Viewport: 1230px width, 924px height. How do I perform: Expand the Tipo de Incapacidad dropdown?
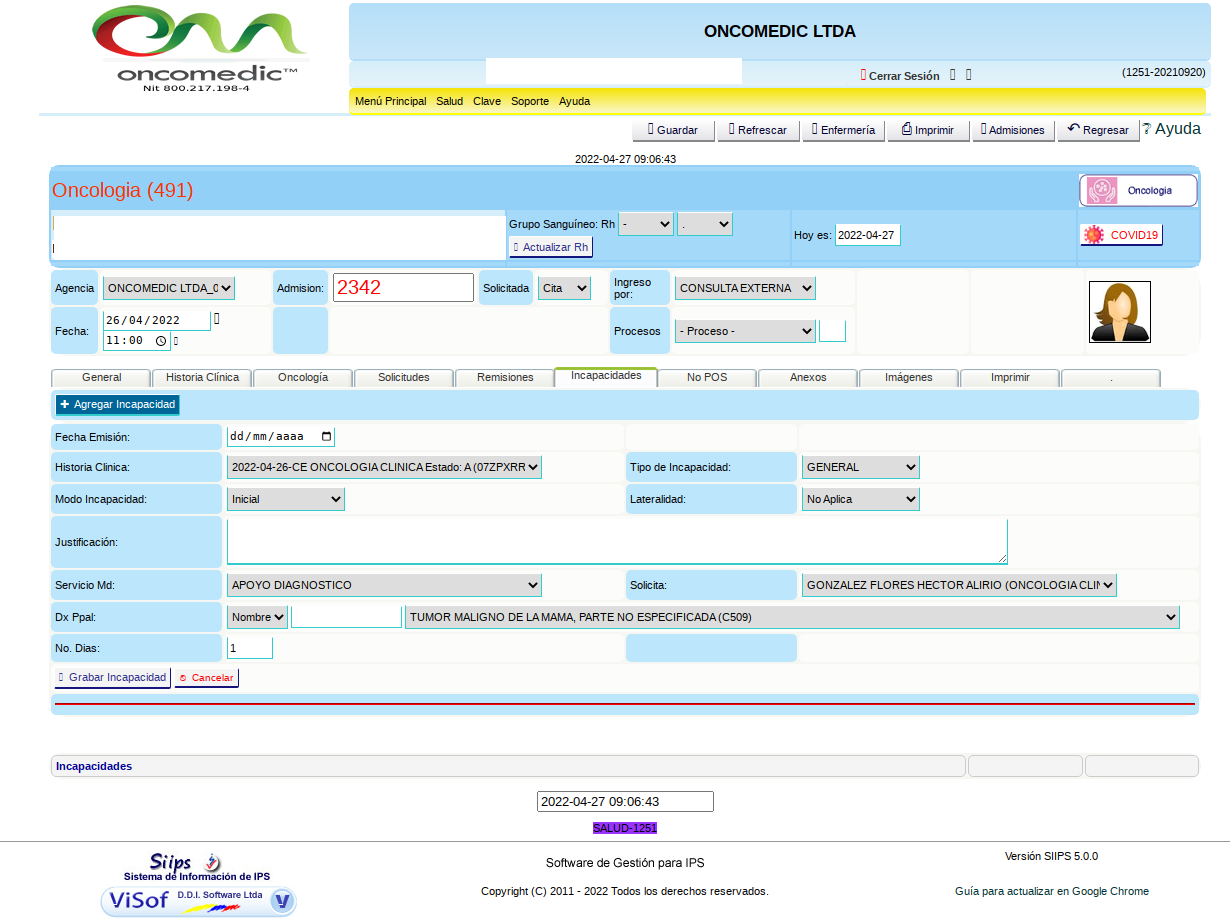(860, 467)
